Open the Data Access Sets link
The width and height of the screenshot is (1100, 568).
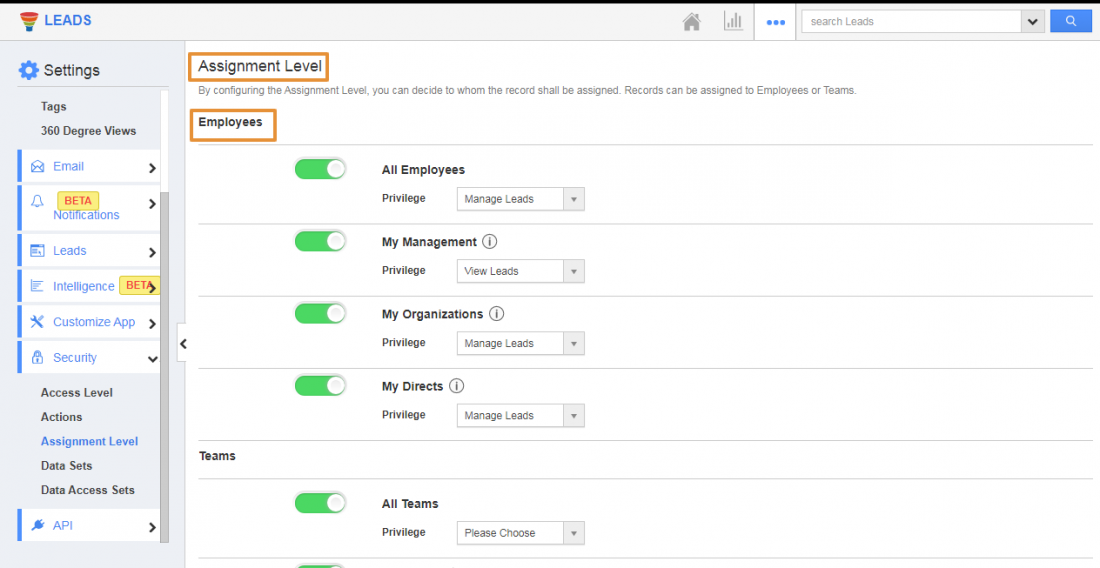(88, 490)
